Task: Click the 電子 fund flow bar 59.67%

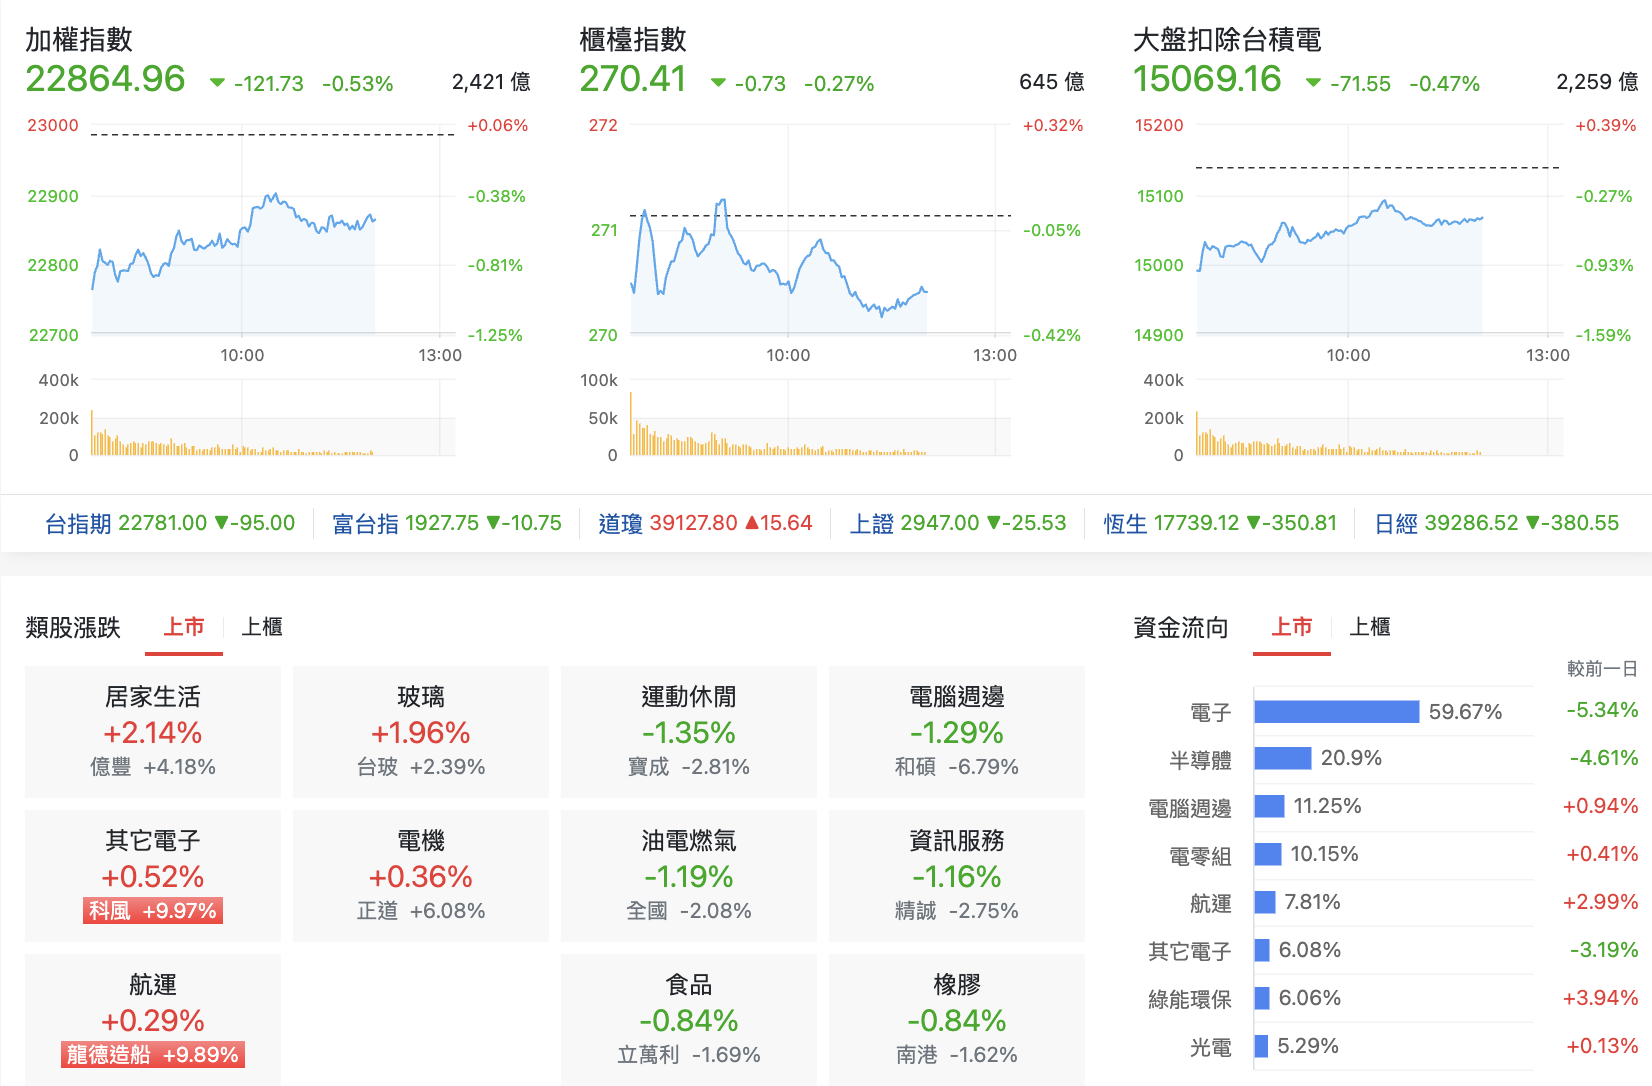Action: point(1337,711)
